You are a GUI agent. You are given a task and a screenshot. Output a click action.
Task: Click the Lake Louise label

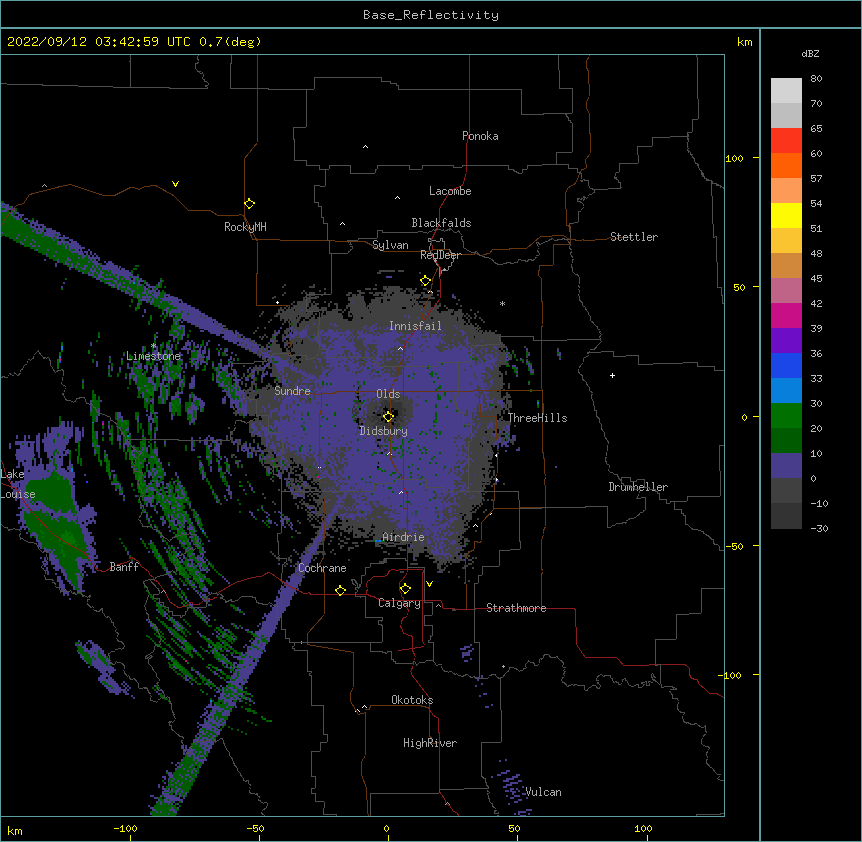16,484
